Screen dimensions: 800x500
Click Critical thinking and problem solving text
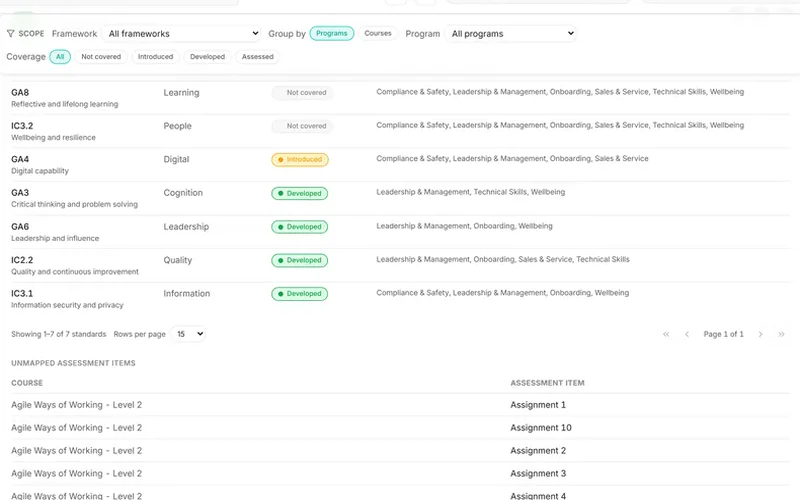click(x=74, y=204)
